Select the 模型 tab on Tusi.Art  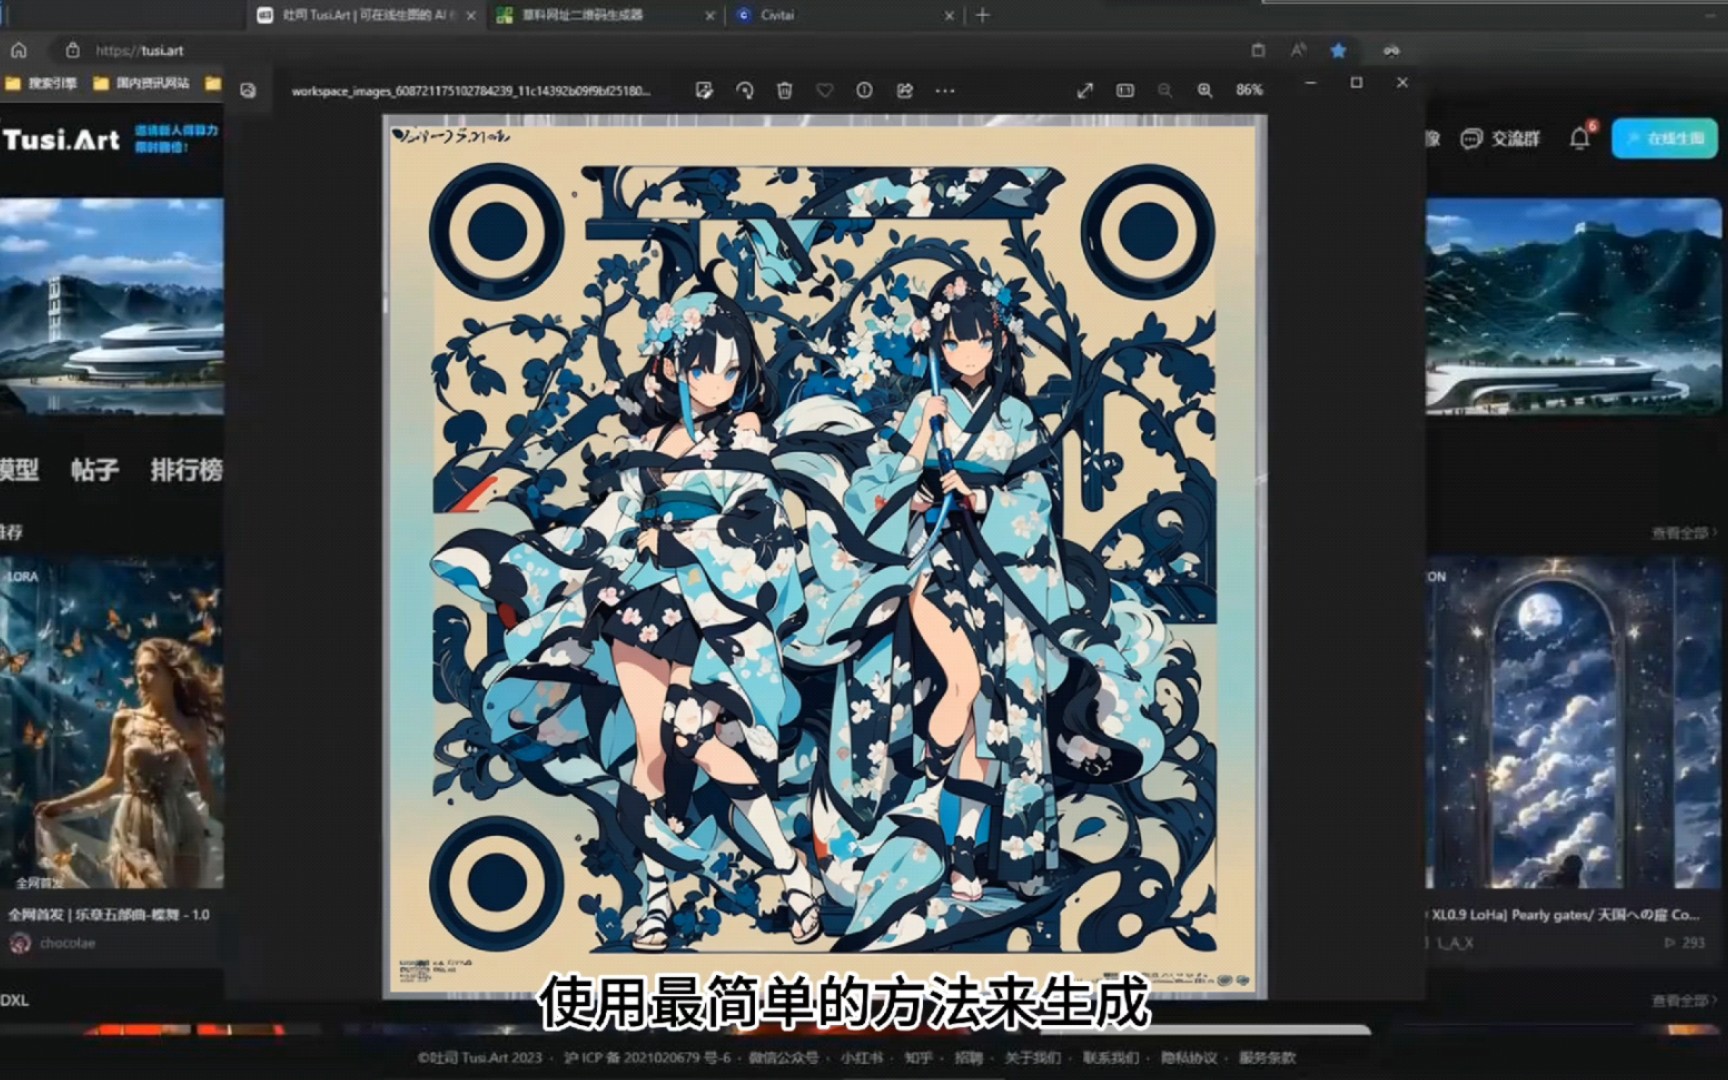[19, 469]
